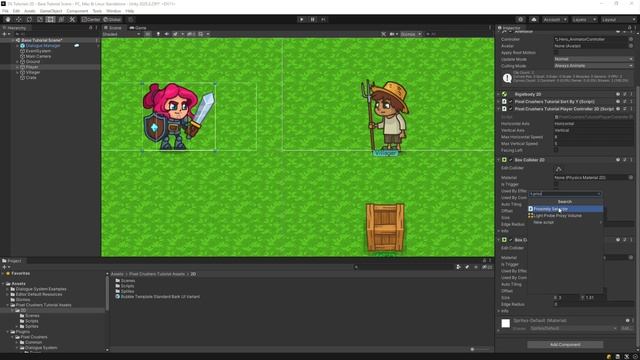Pick Animator Controller object selector circle

tap(631, 39)
